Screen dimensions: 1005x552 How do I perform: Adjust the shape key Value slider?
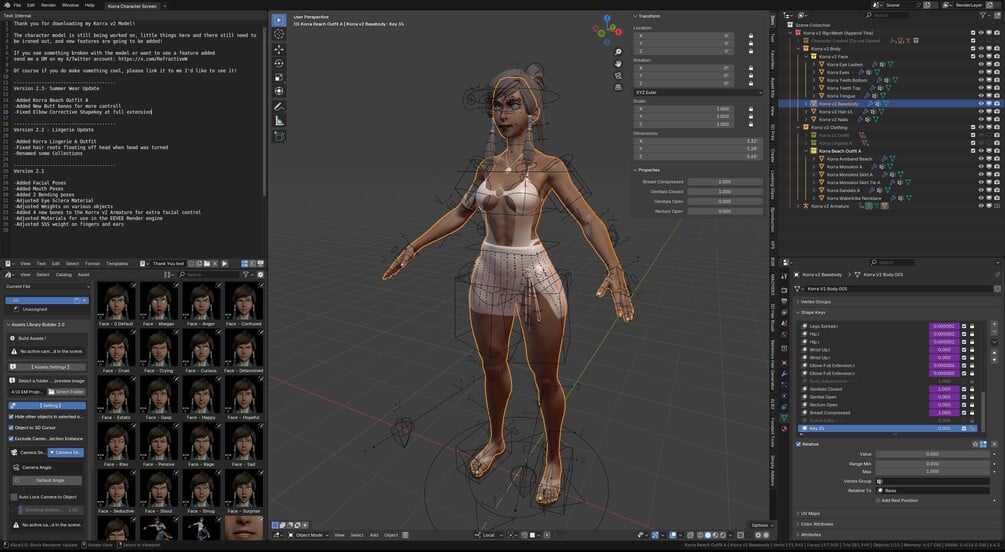click(933, 454)
